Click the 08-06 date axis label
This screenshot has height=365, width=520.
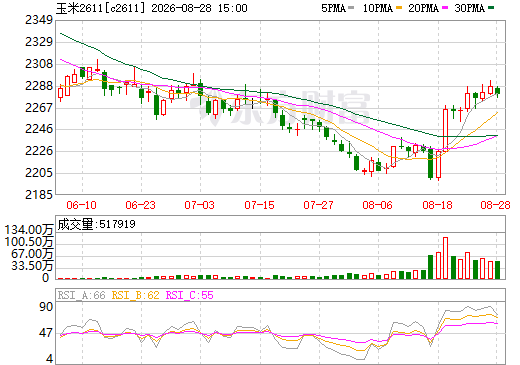(377, 205)
